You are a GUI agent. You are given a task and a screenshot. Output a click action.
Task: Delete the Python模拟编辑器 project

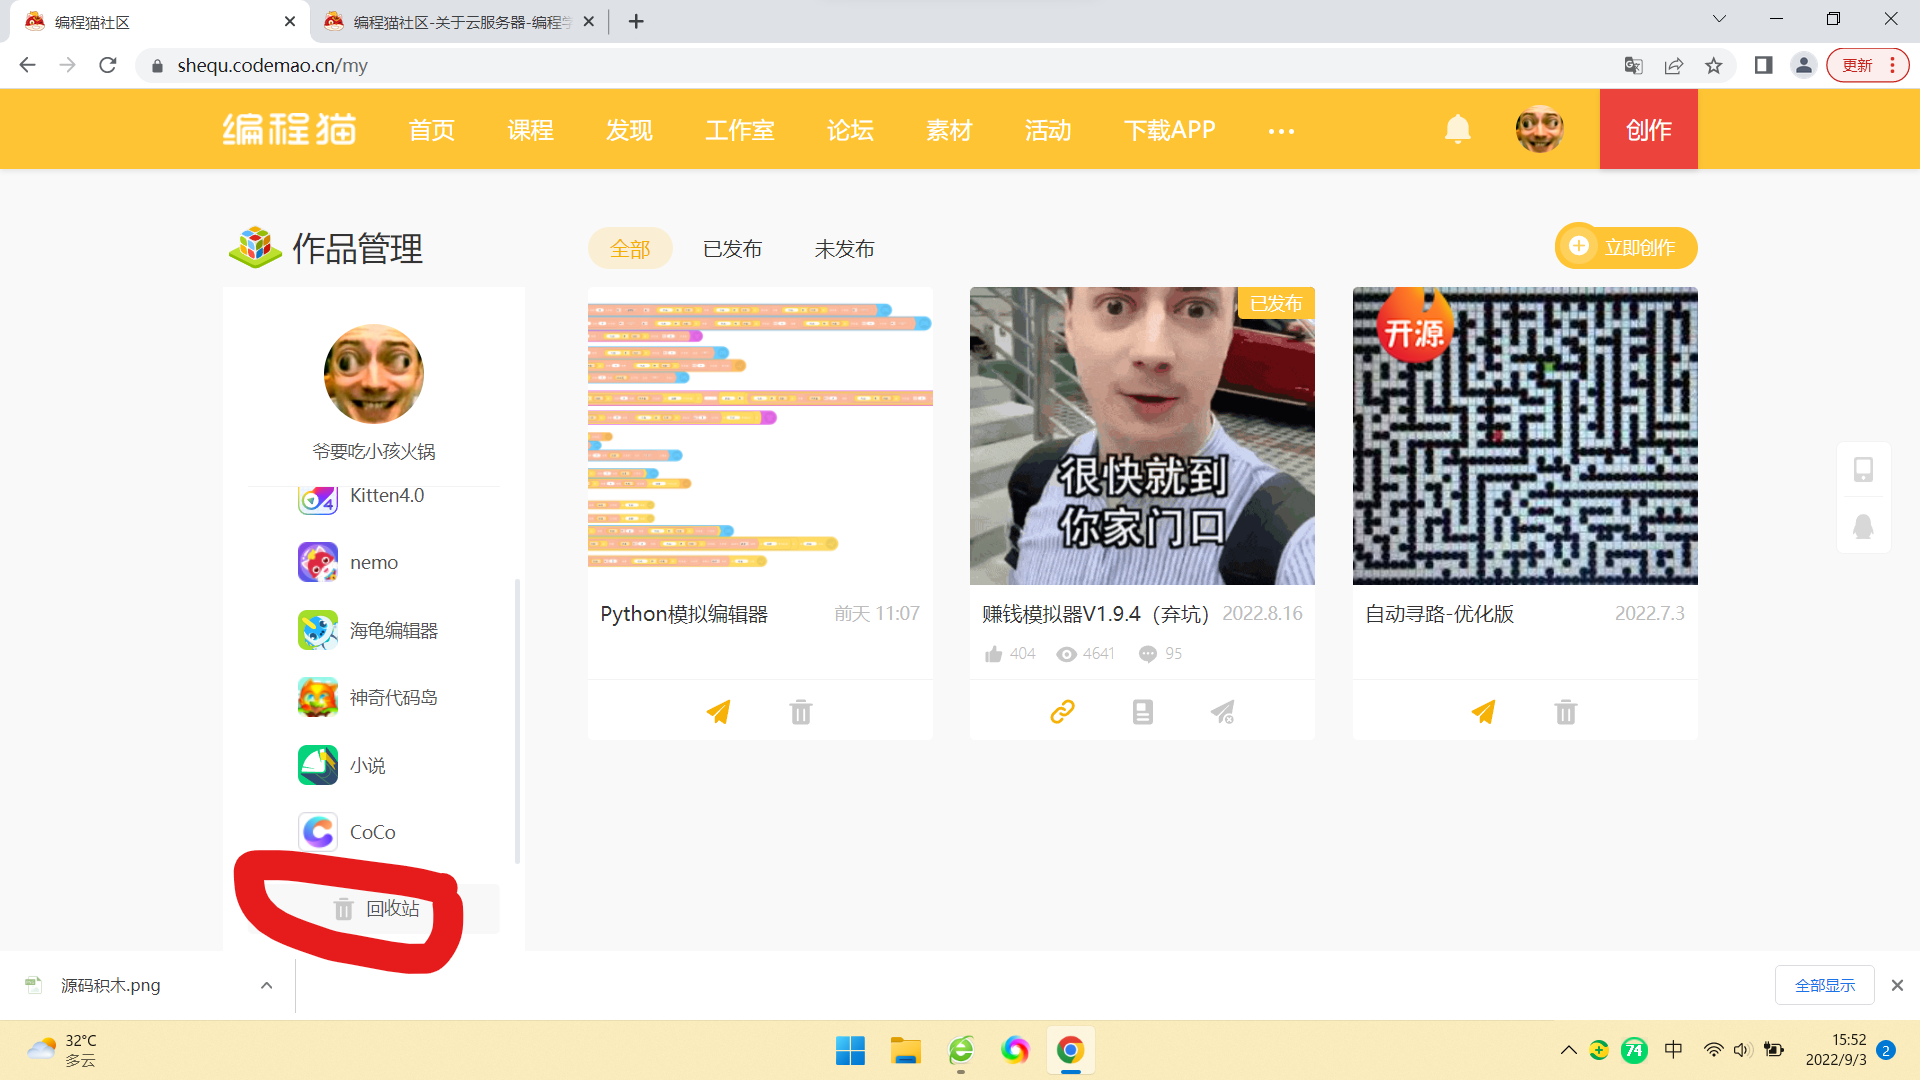pos(801,712)
